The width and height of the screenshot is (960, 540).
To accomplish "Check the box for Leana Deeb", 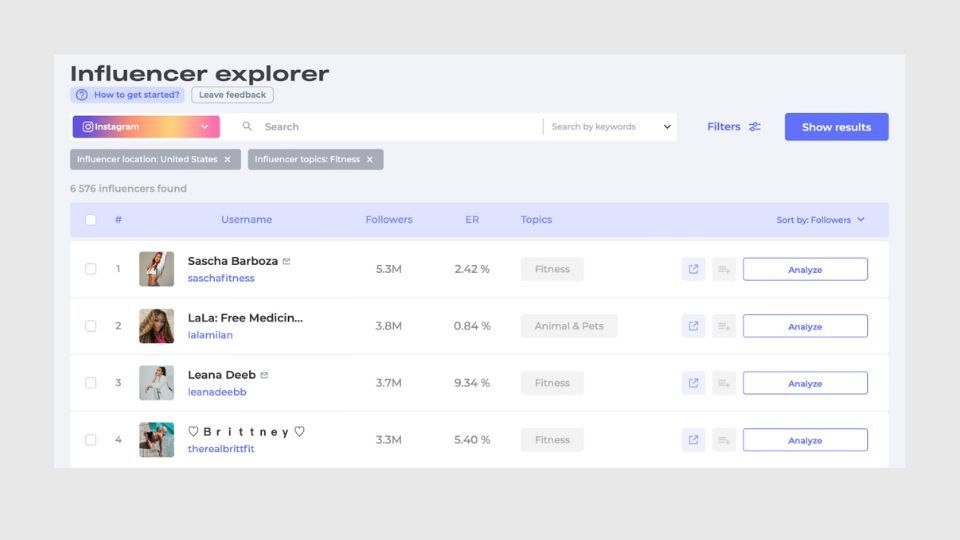I will pyautogui.click(x=91, y=383).
